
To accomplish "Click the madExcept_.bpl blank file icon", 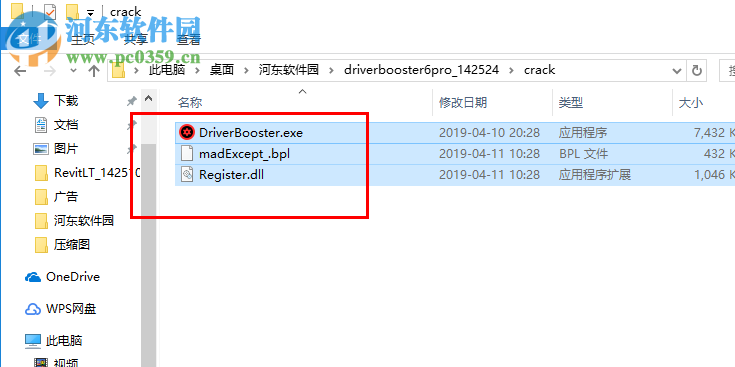I will pos(187,154).
